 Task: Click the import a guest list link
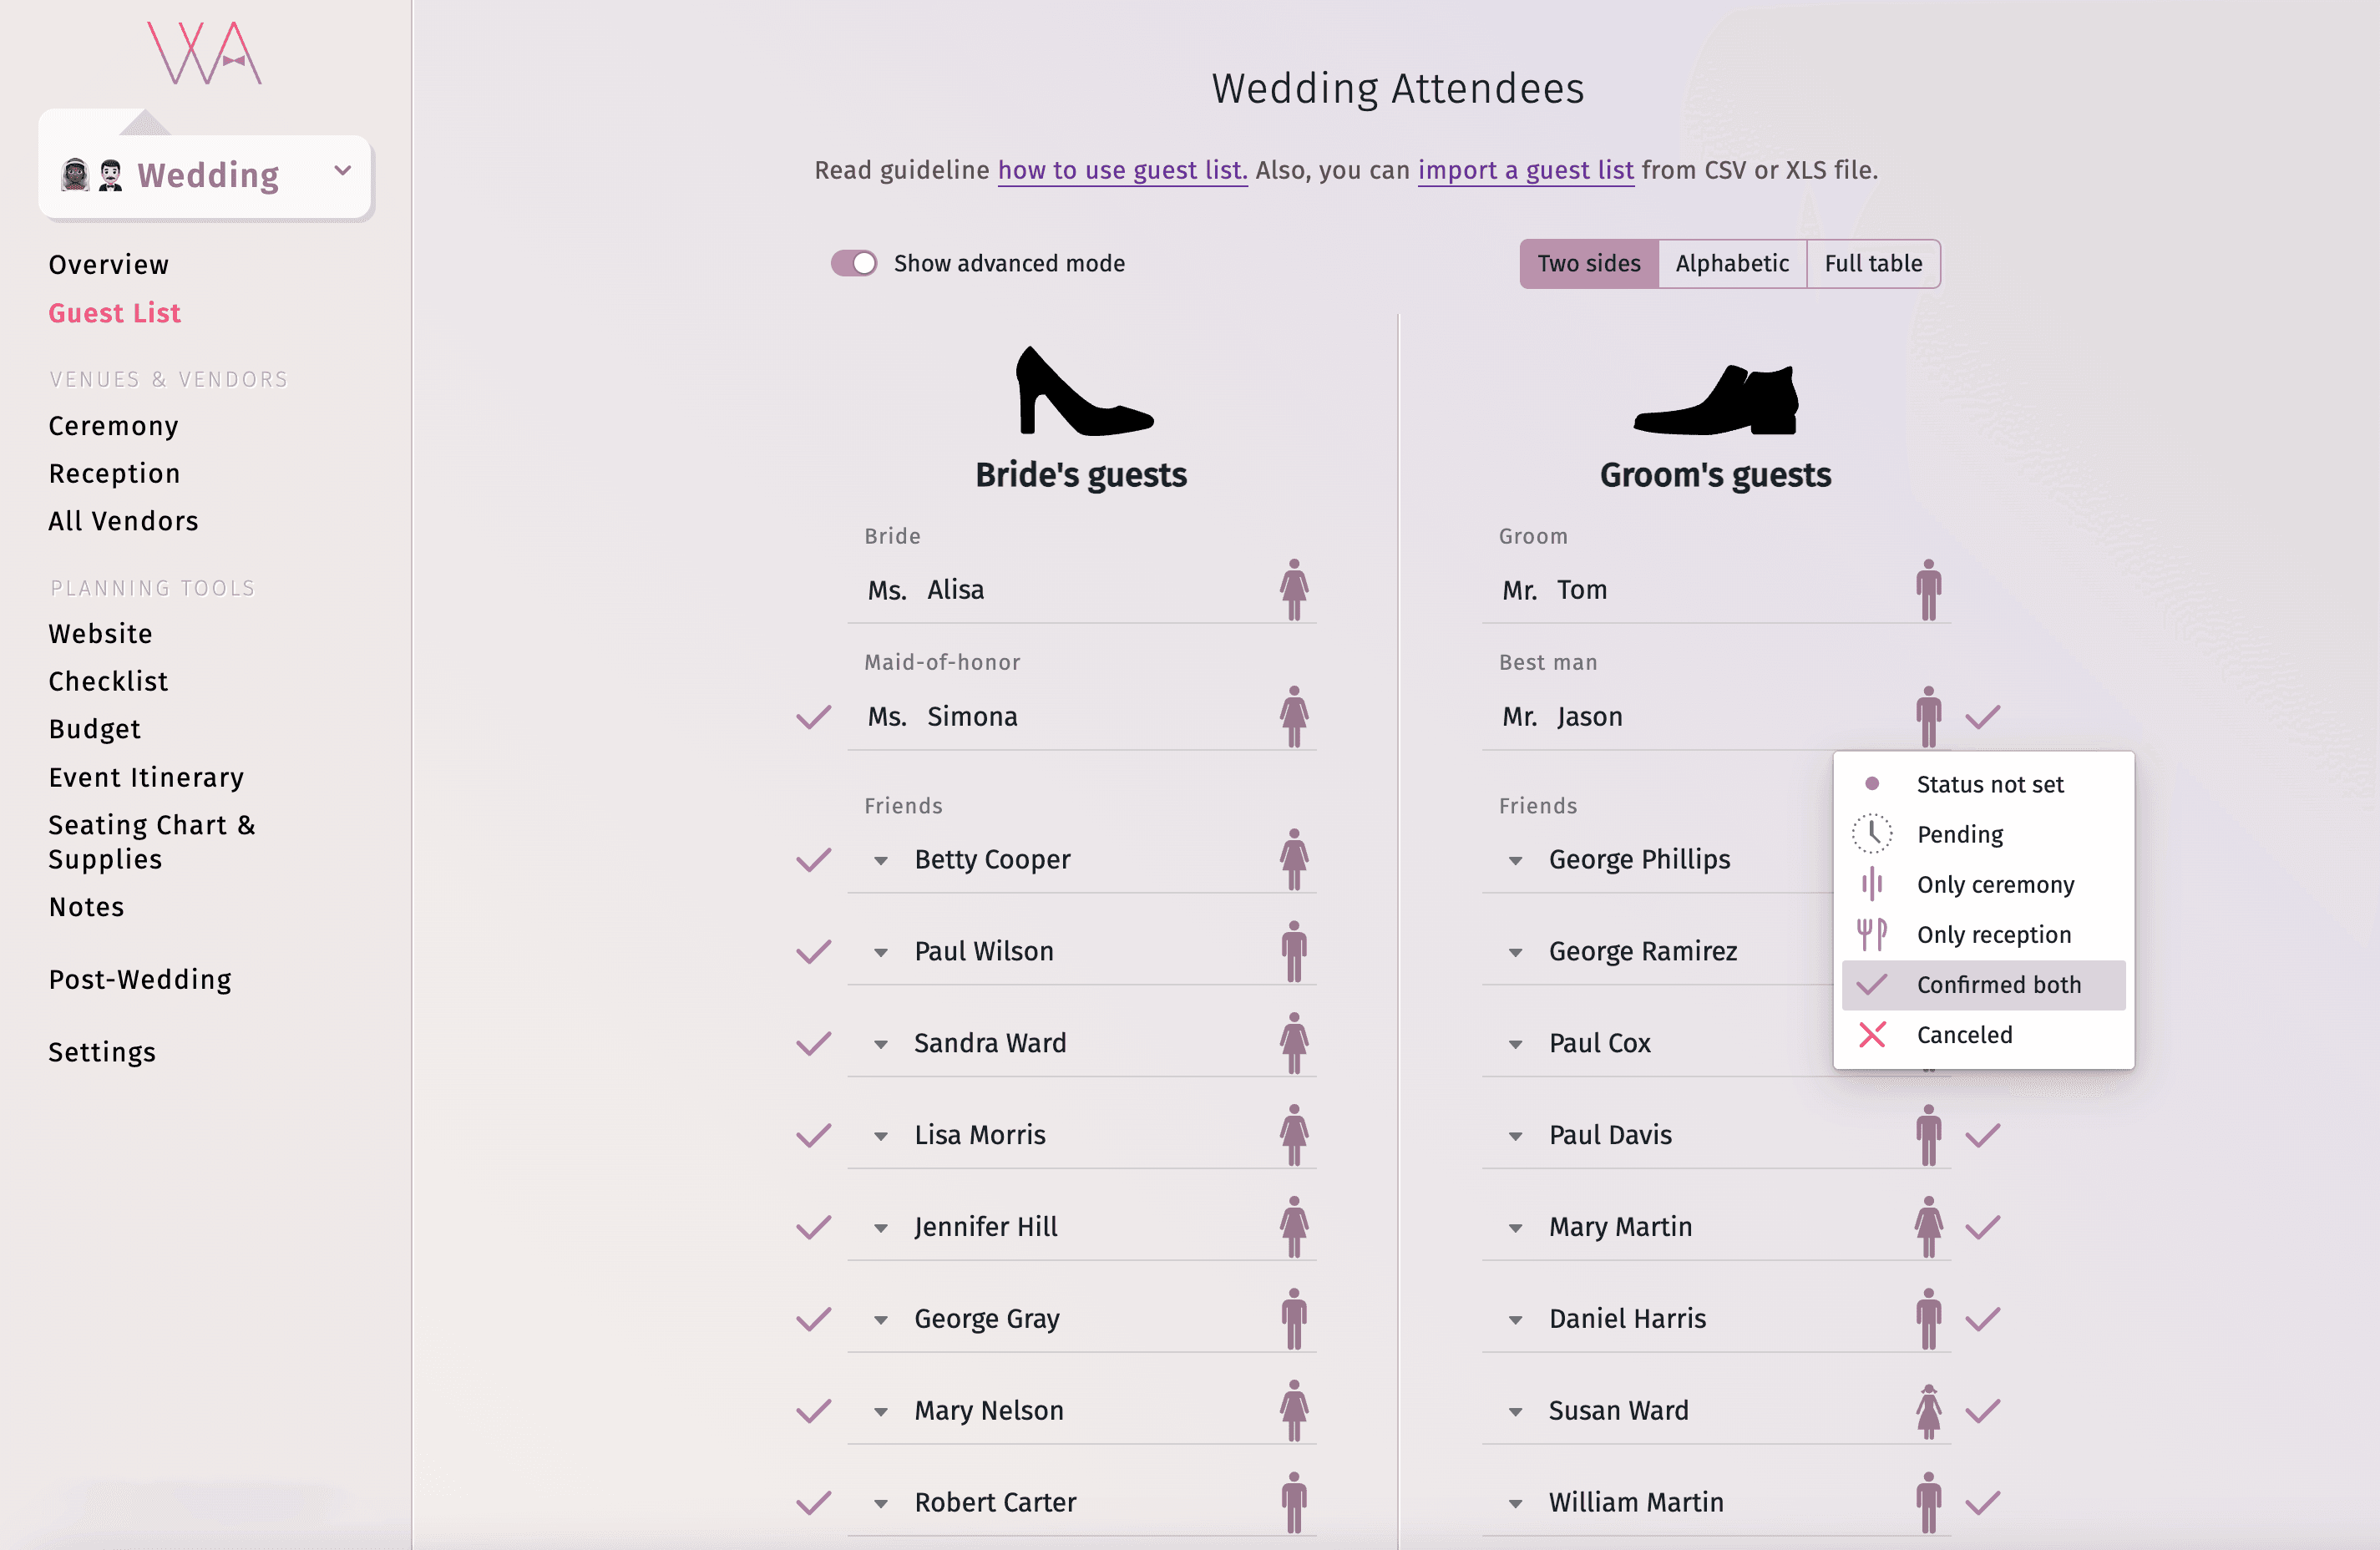tap(1525, 170)
